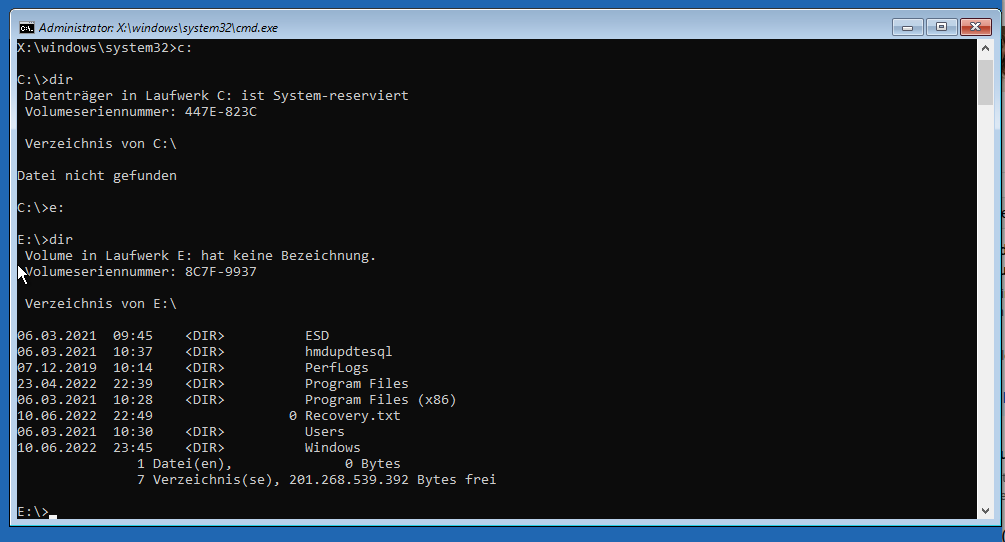Click the window title bar text
The width and height of the screenshot is (1005, 542).
(158, 28)
